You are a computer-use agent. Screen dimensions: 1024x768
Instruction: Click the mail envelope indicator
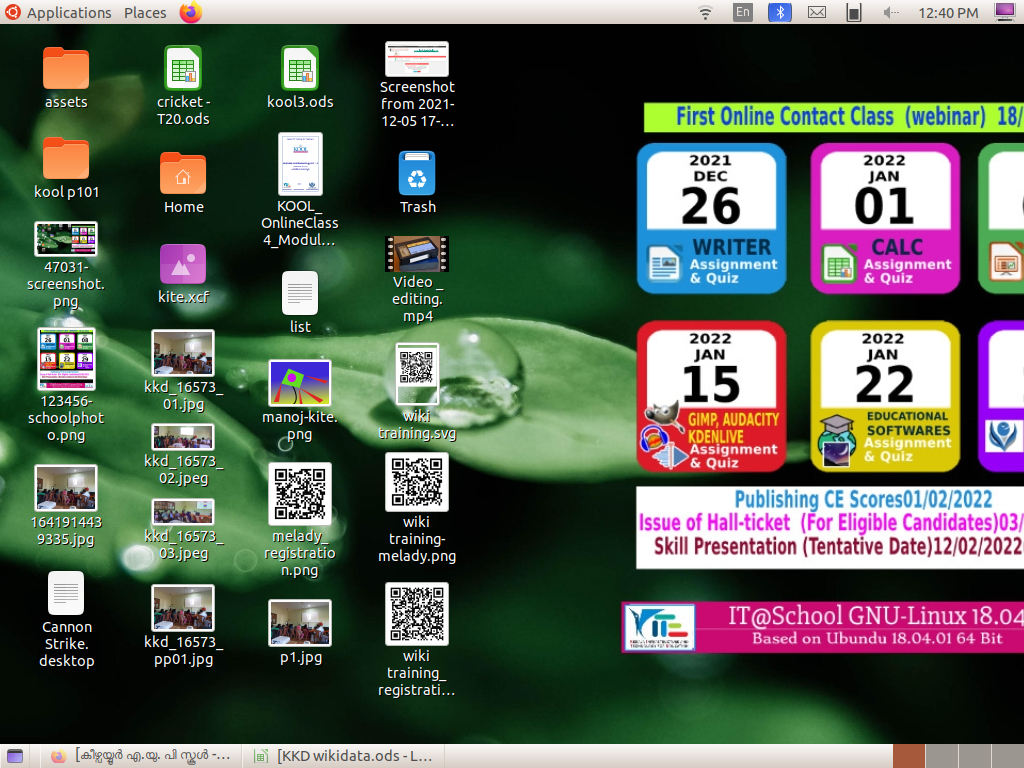(817, 12)
